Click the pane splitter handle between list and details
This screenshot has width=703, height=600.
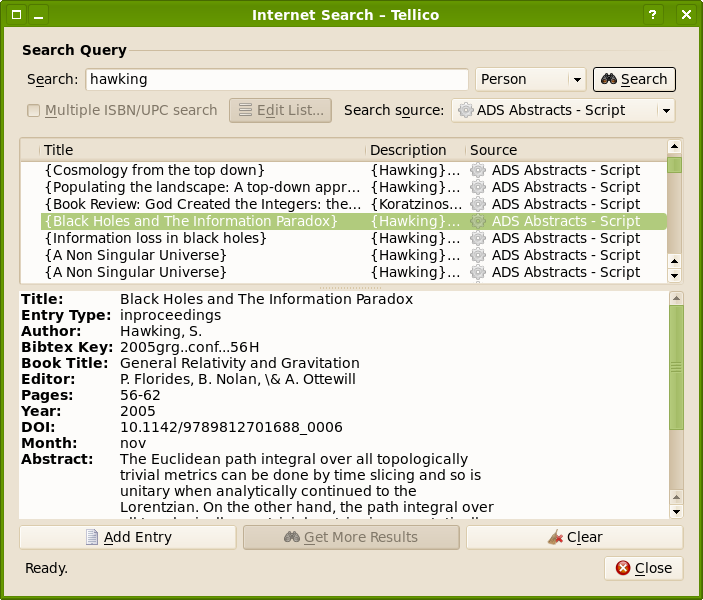(x=351, y=287)
